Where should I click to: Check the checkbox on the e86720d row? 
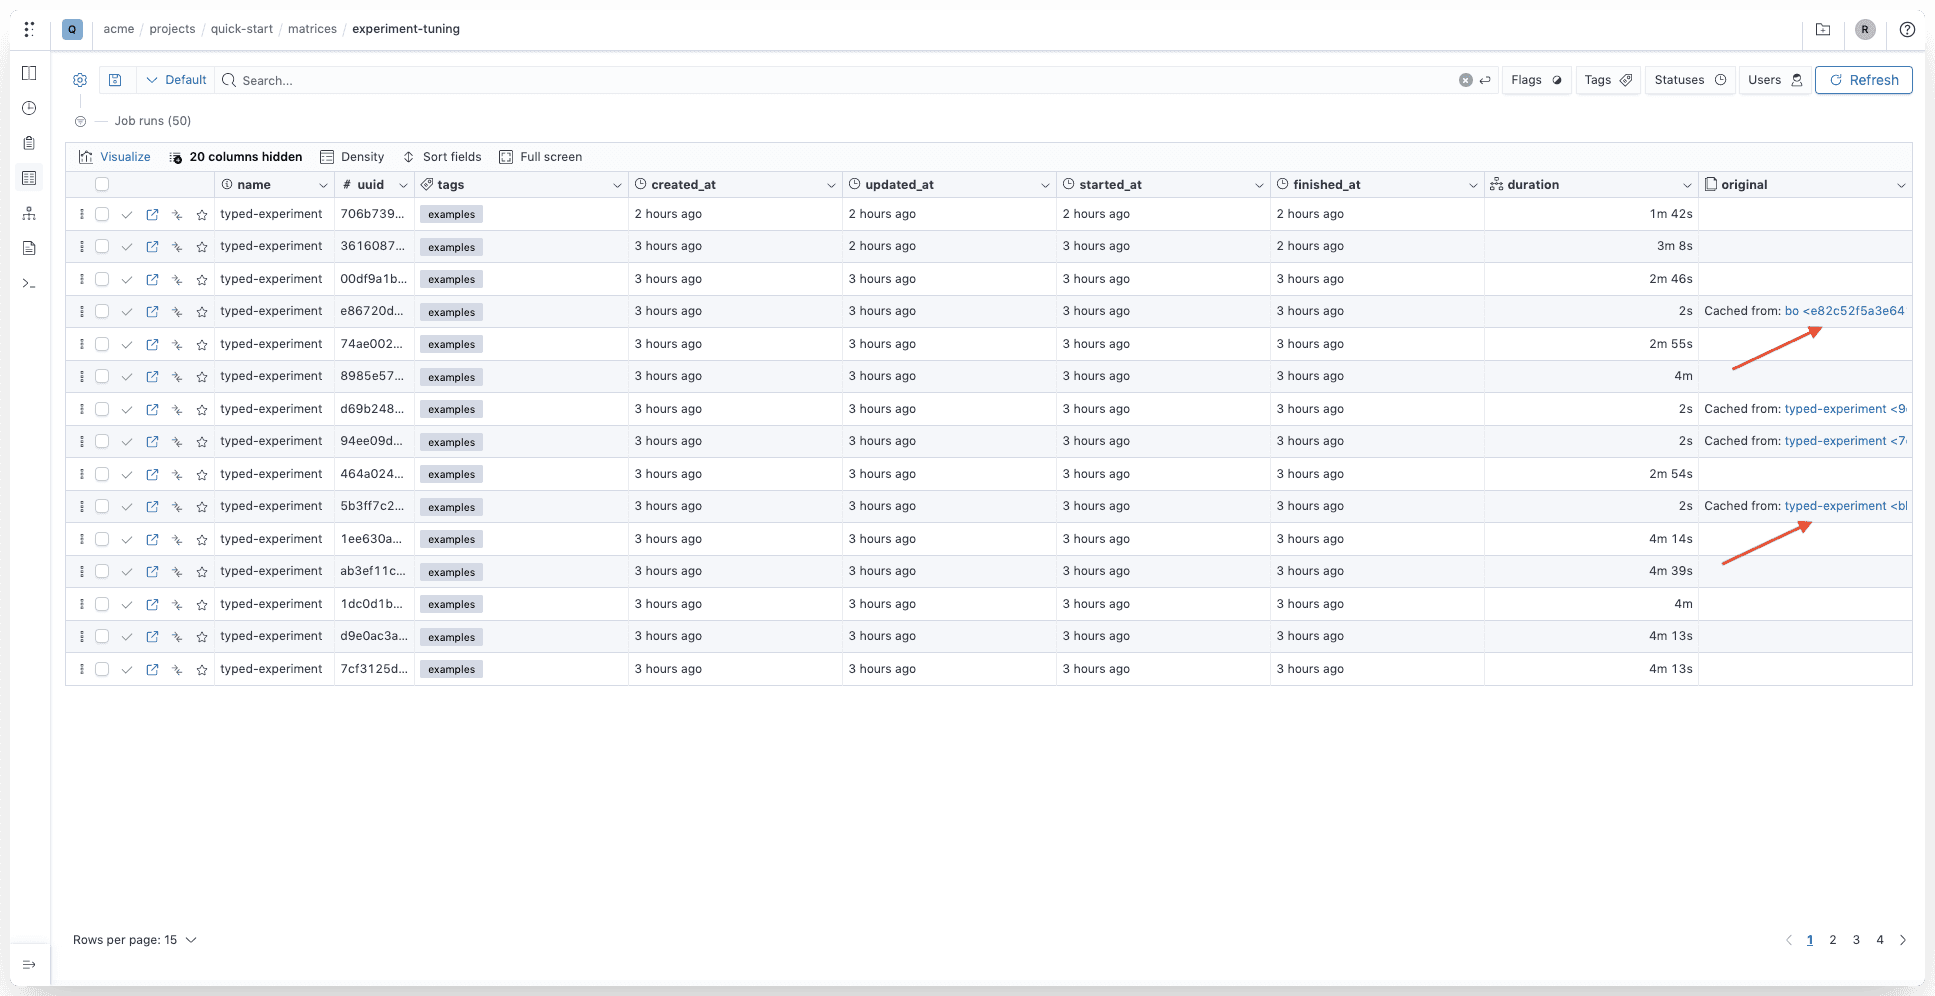[x=102, y=311]
